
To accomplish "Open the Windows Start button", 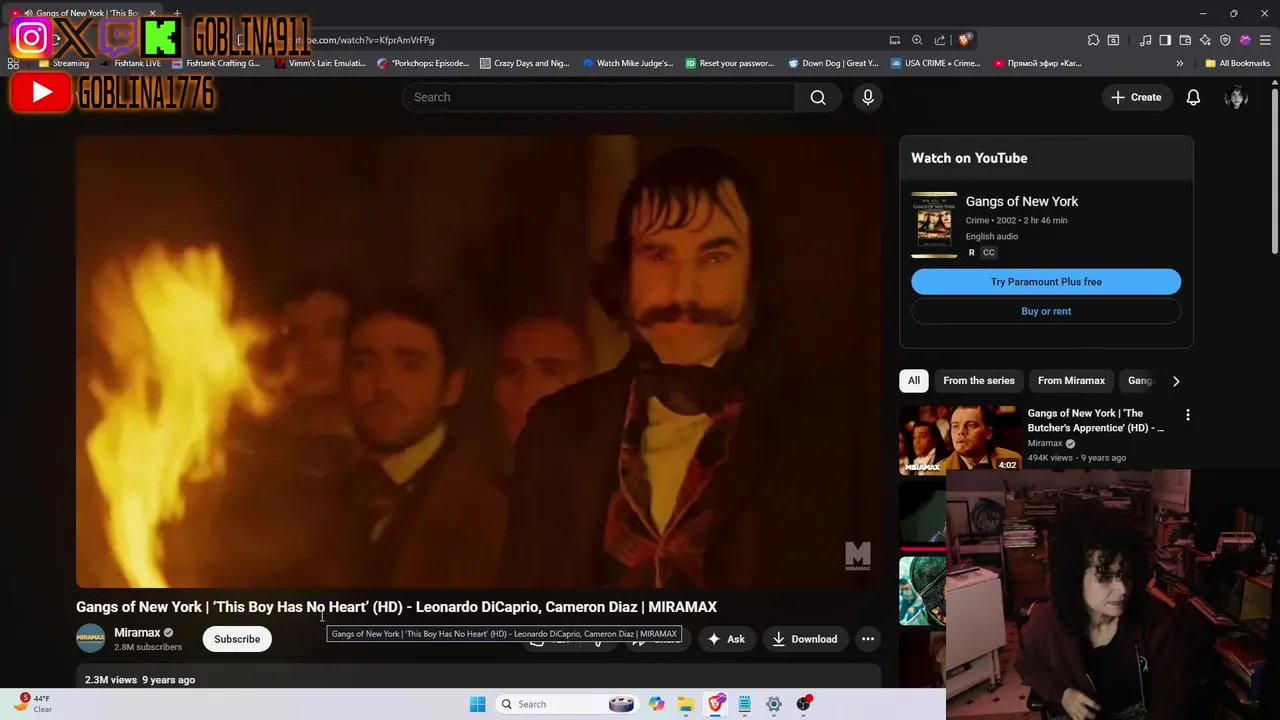I will tap(477, 704).
